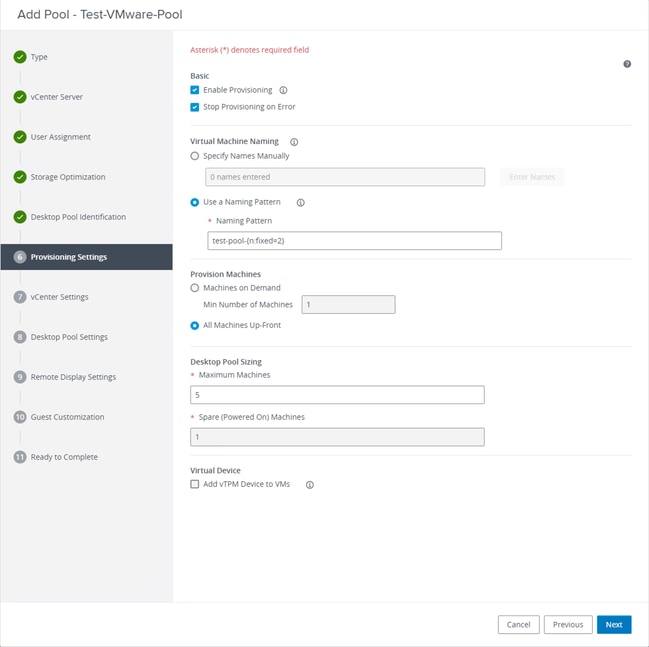Choose Machines on Demand radio option
Screen dimensions: 649x647
point(195,288)
